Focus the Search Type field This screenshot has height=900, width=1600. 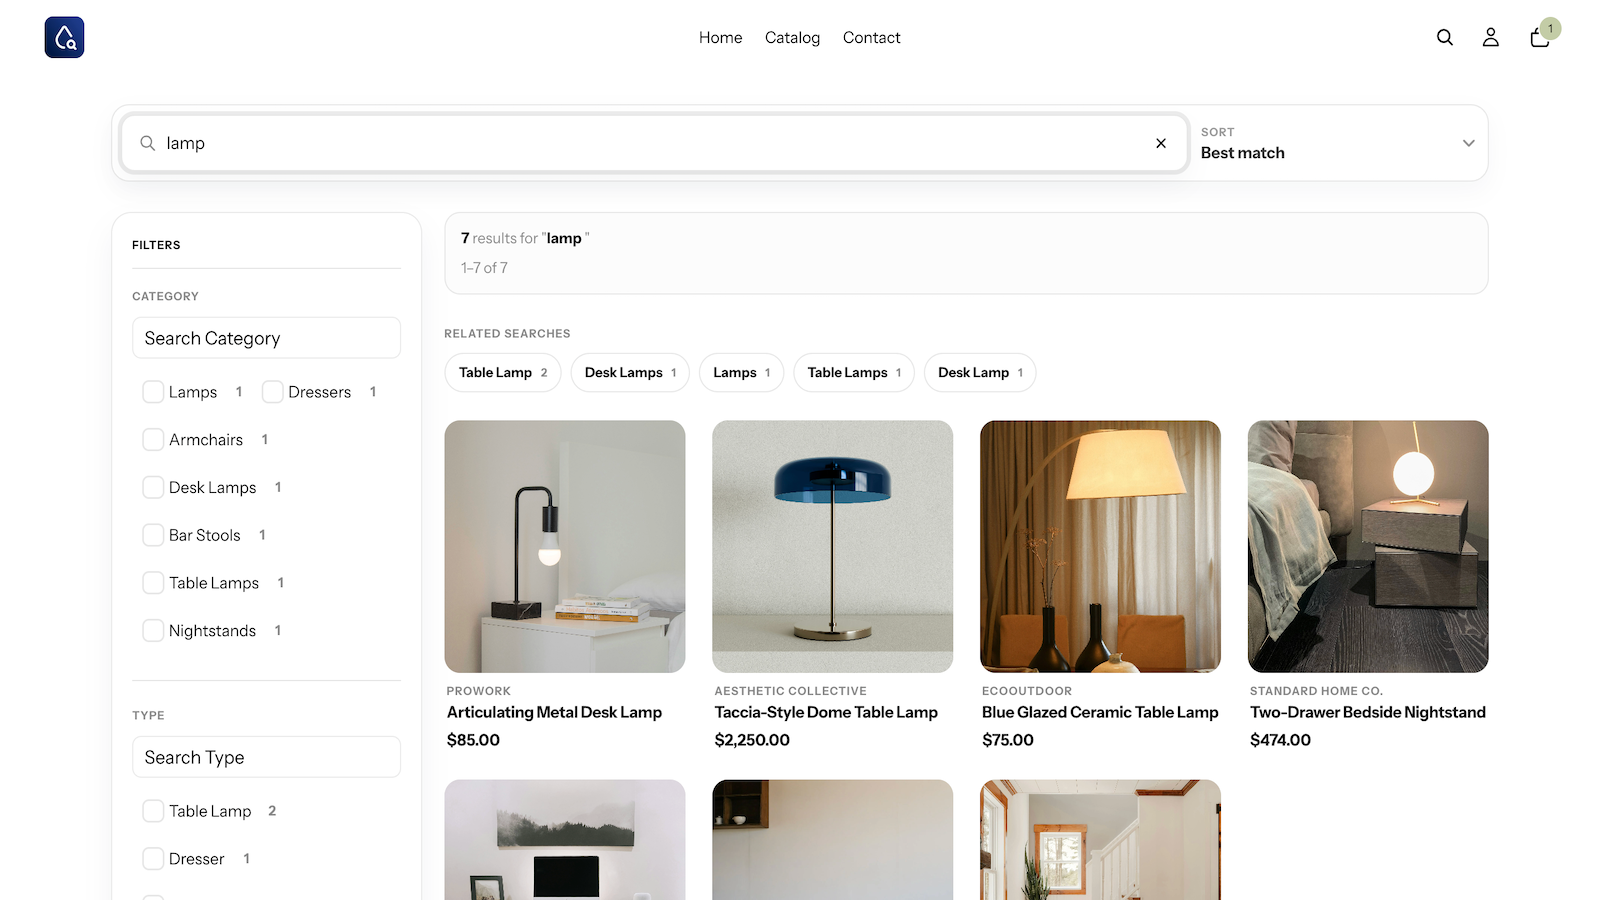(x=266, y=757)
